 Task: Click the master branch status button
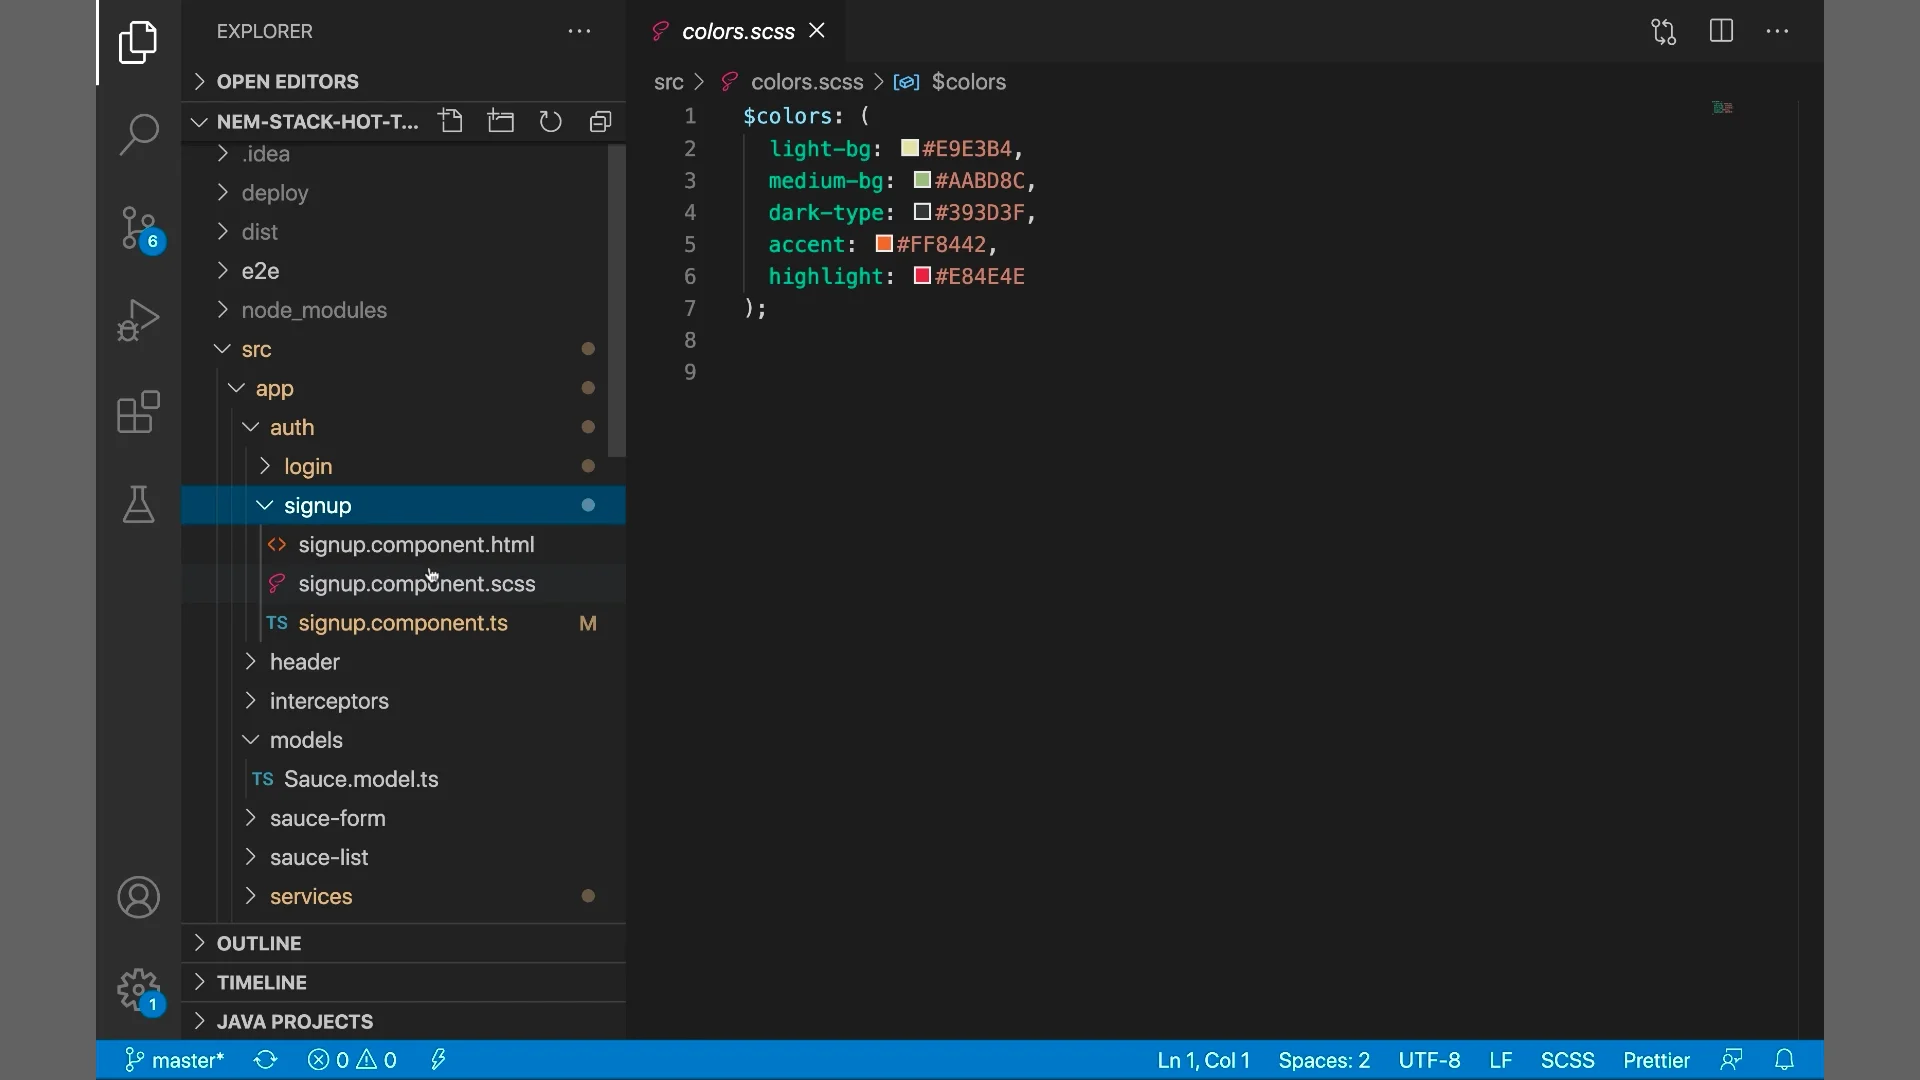pyautogui.click(x=175, y=1060)
